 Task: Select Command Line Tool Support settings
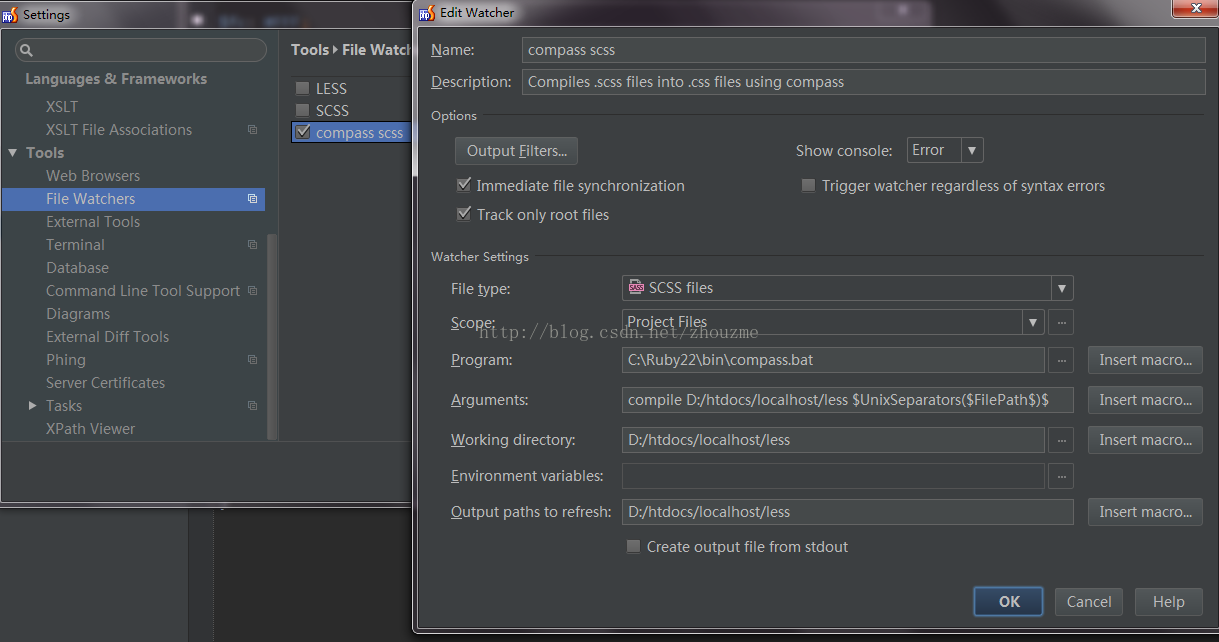click(143, 291)
